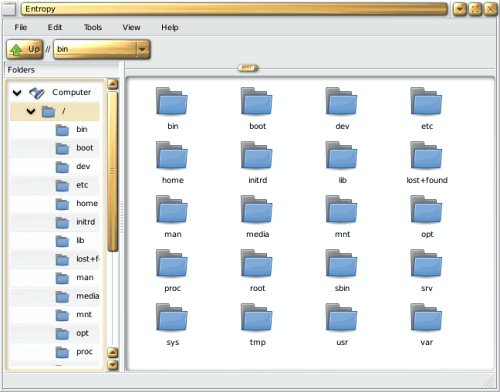Screen dimensions: 500x392
Task: Click the resize grip in status bar corner
Action: pyautogui.click(x=489, y=381)
